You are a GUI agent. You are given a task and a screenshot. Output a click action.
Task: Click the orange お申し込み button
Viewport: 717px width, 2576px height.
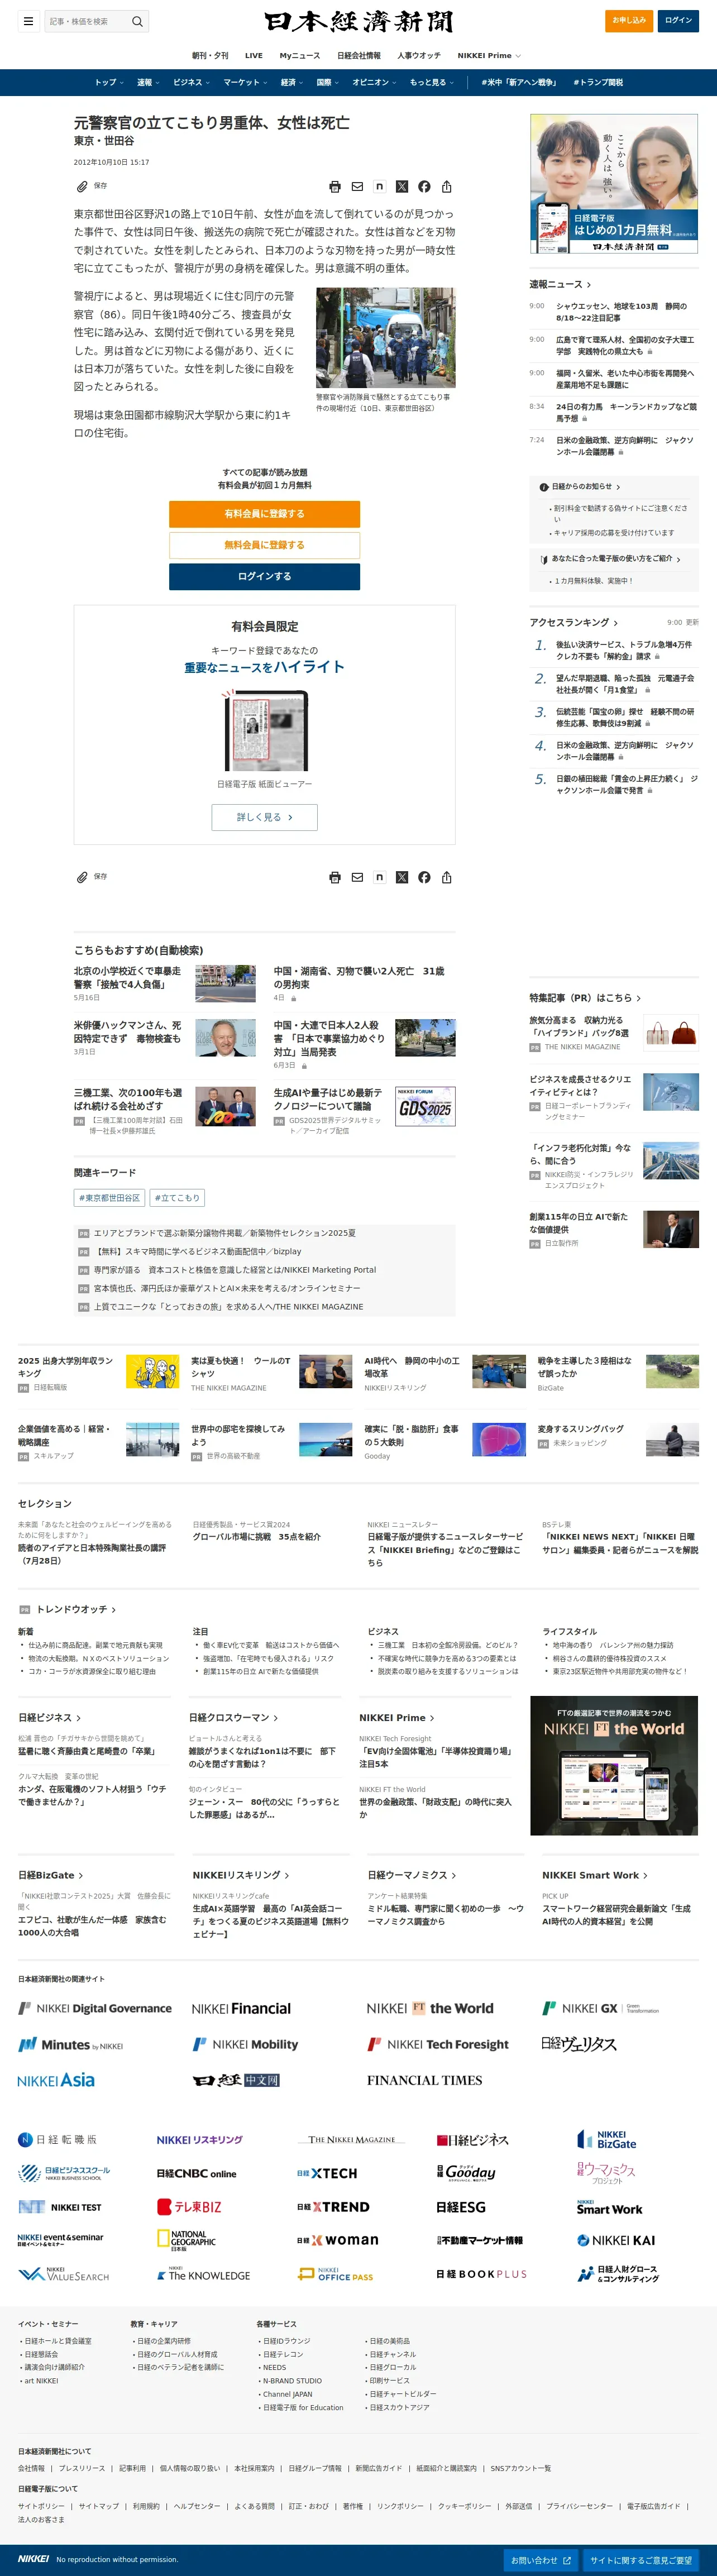pos(629,21)
